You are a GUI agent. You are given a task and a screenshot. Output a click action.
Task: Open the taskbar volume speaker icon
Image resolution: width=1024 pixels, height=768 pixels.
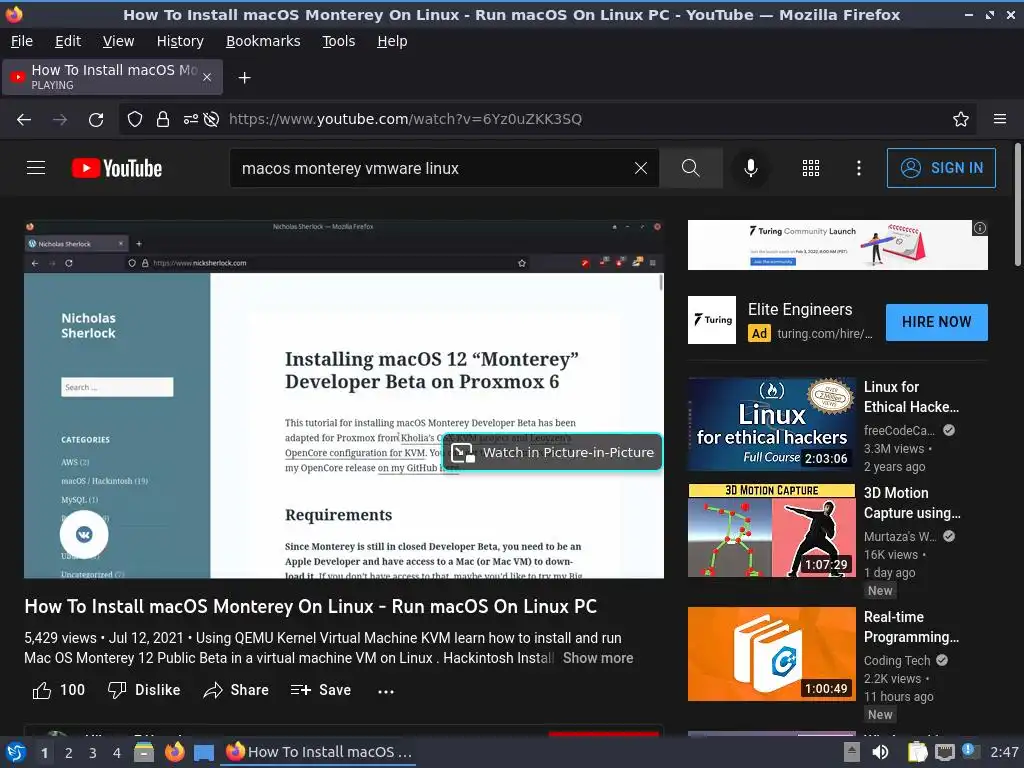[x=880, y=752]
